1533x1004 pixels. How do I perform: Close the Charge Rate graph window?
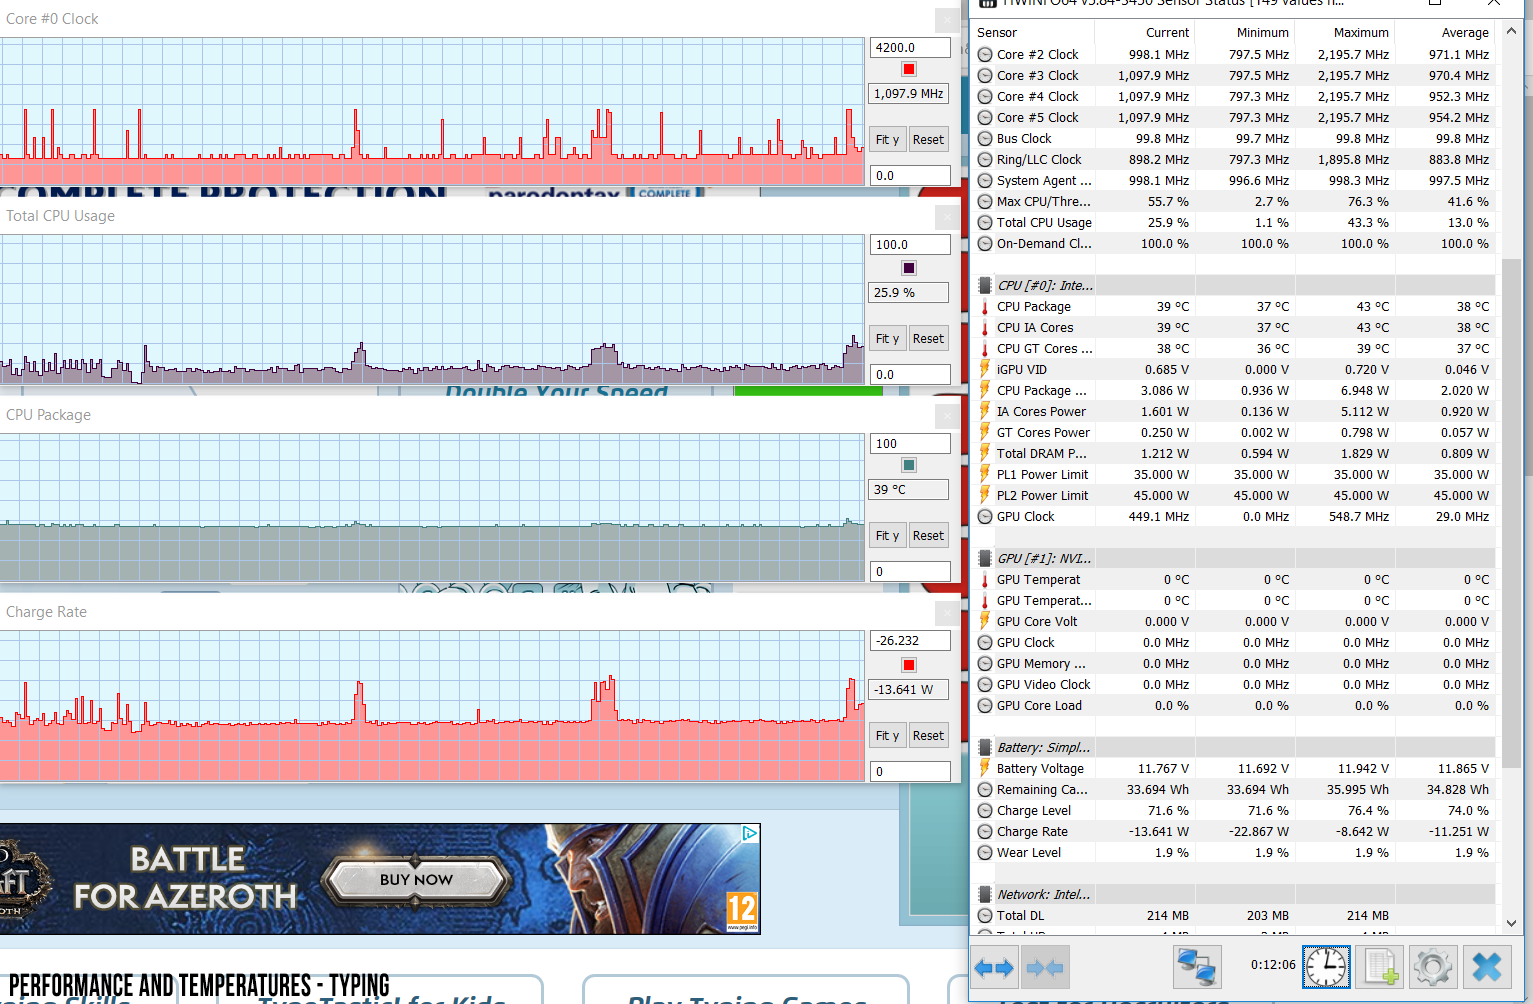click(948, 612)
